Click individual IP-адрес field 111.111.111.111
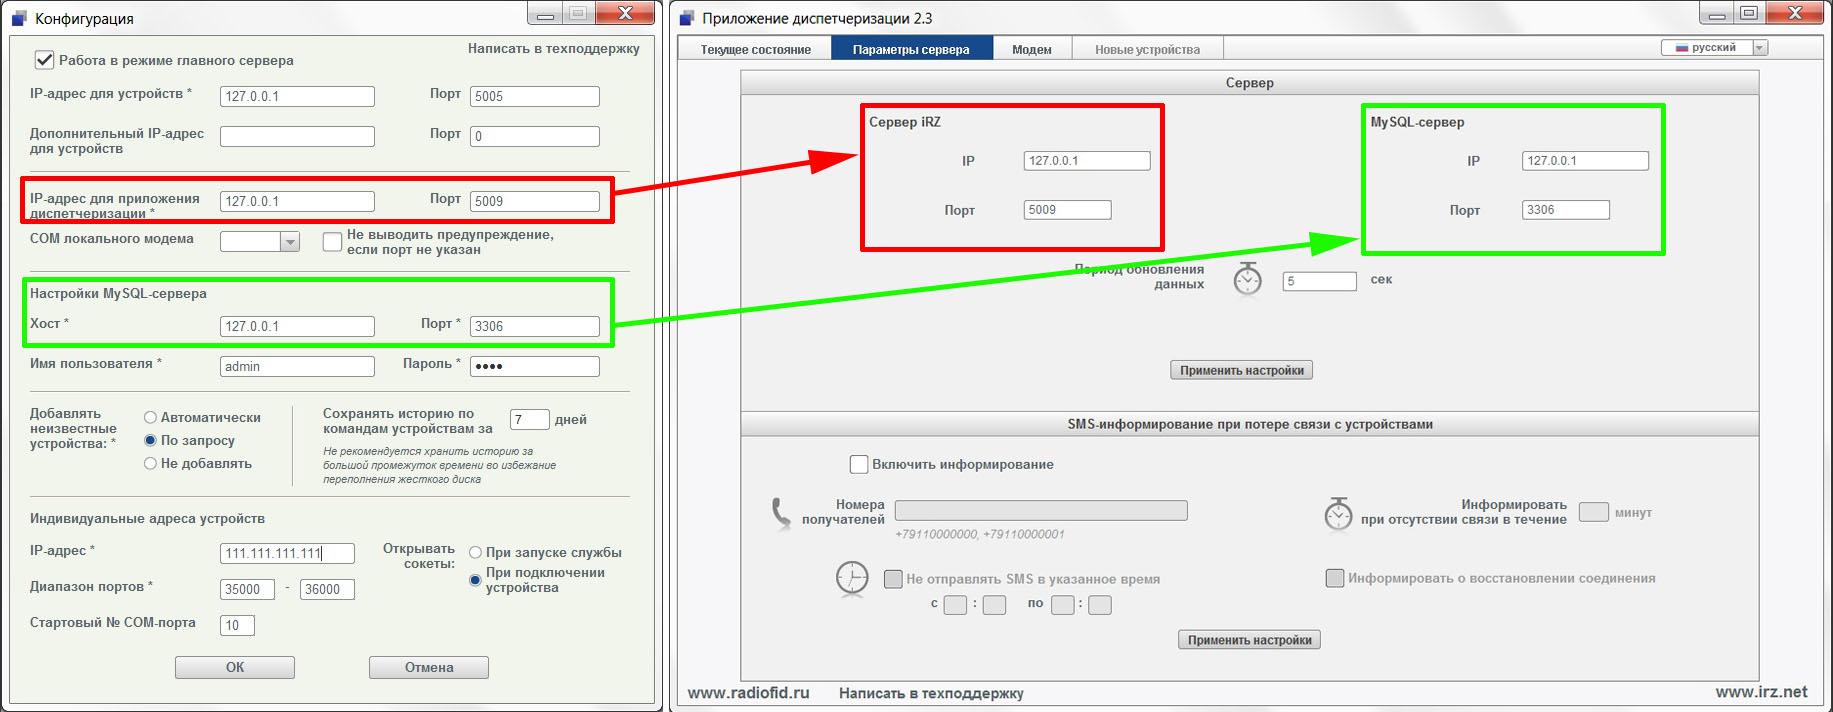 287,554
